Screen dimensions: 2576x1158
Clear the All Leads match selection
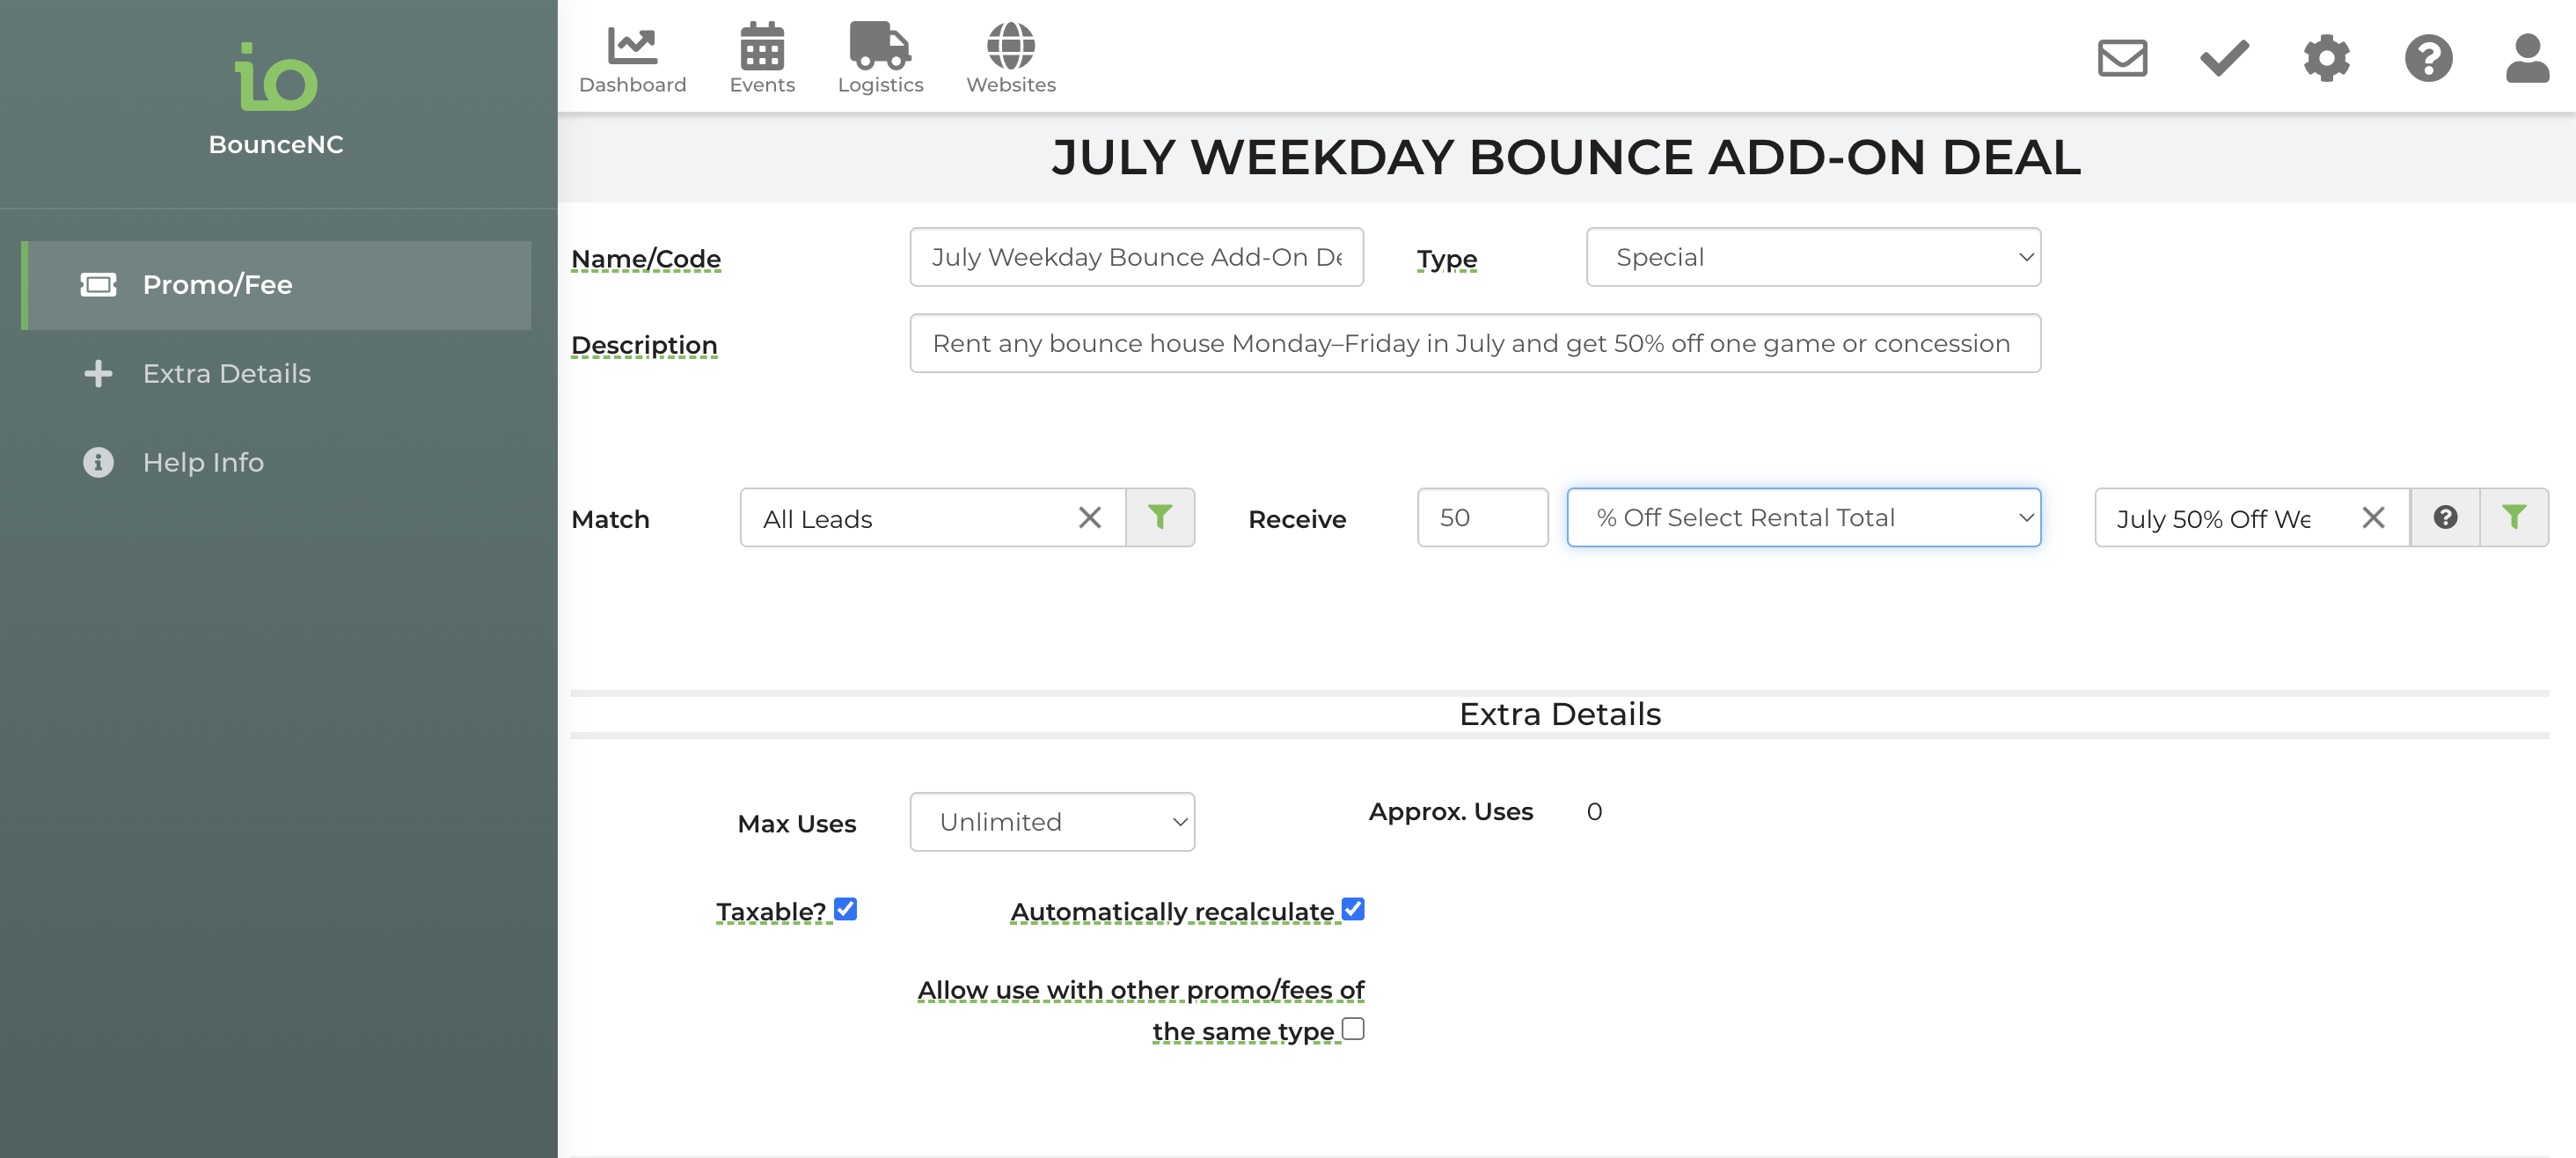tap(1090, 517)
